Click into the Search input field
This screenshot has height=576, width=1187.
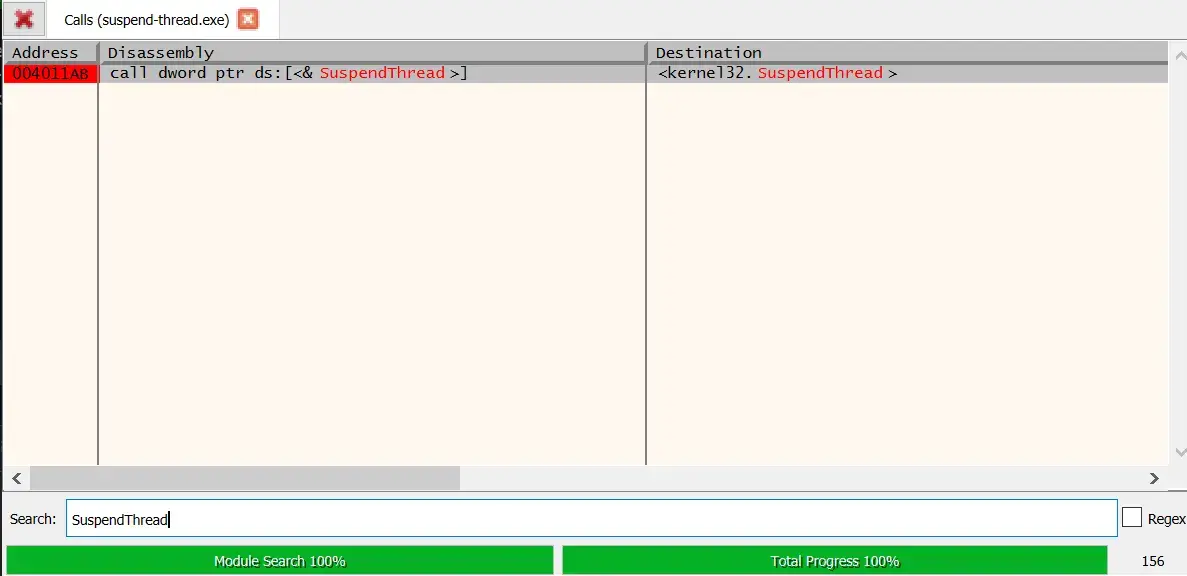click(591, 518)
